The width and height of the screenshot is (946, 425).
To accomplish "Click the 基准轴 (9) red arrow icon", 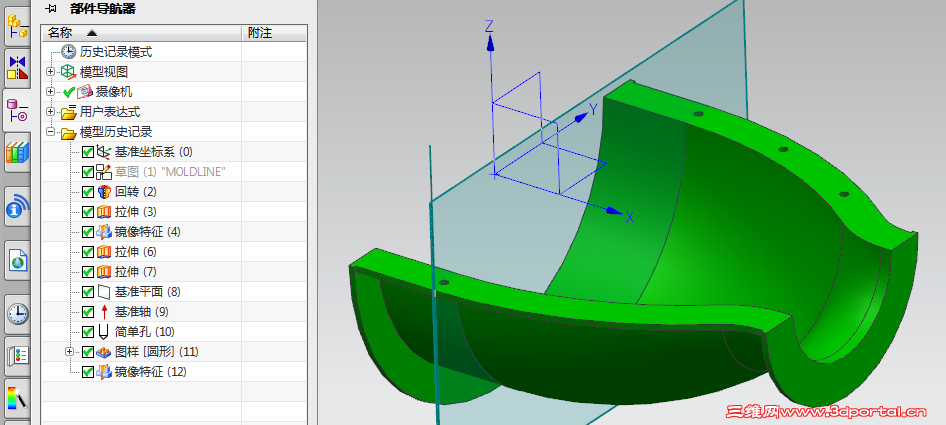I will [x=104, y=312].
